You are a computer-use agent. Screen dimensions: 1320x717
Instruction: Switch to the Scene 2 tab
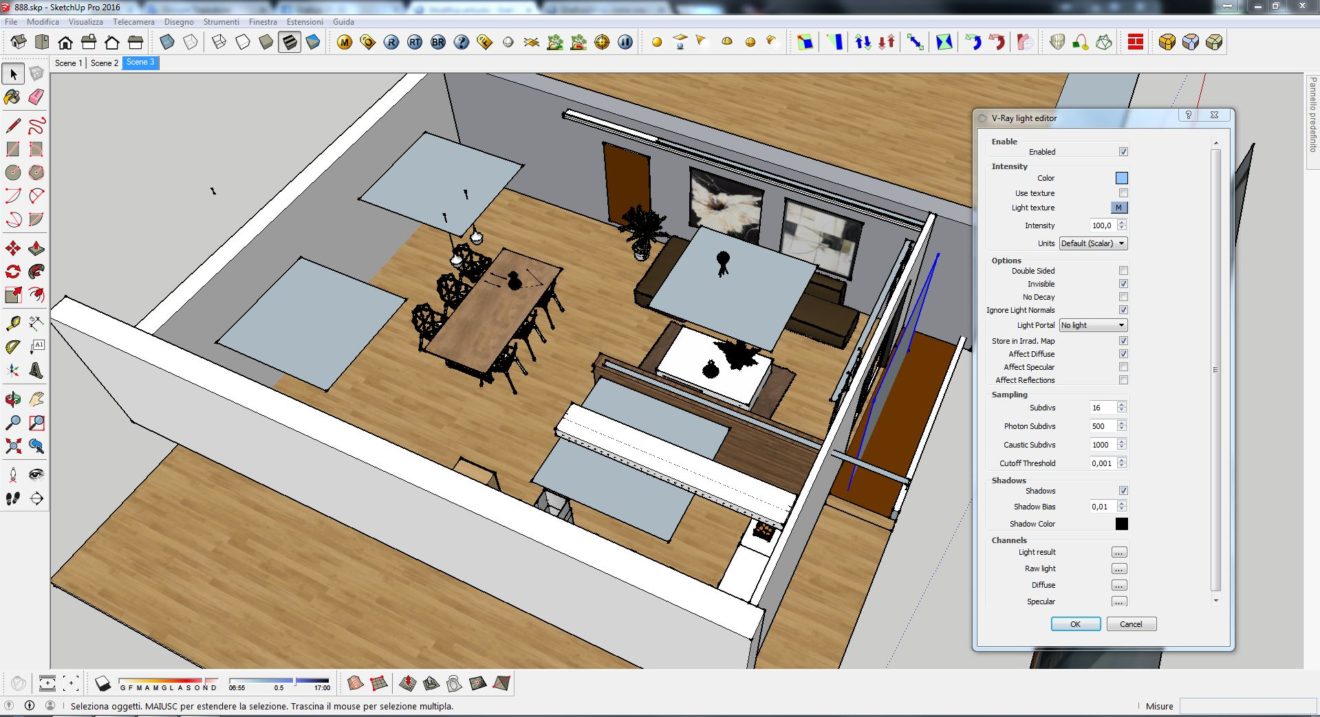[104, 63]
